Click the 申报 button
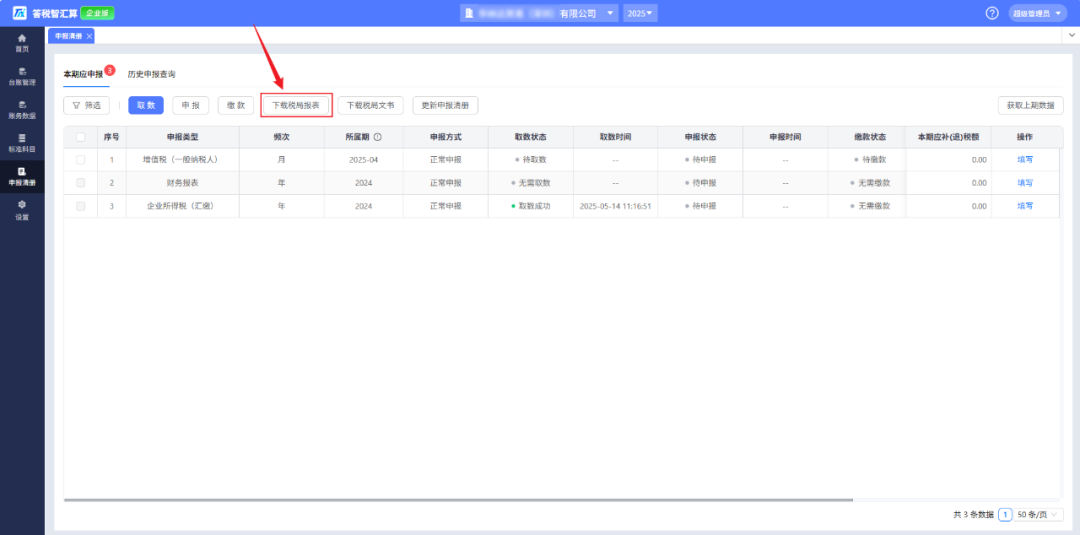The image size is (1080, 535). click(x=191, y=105)
